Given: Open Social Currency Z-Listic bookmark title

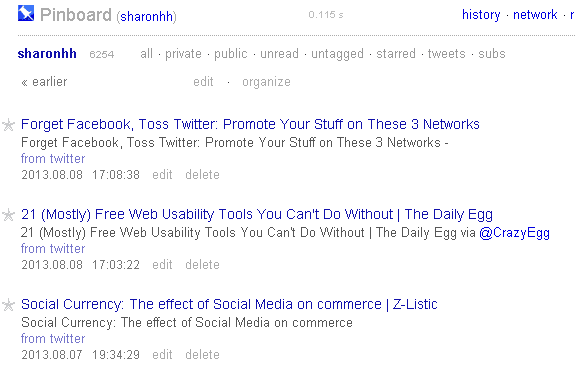Looking at the screenshot, I should pyautogui.click(x=229, y=304).
